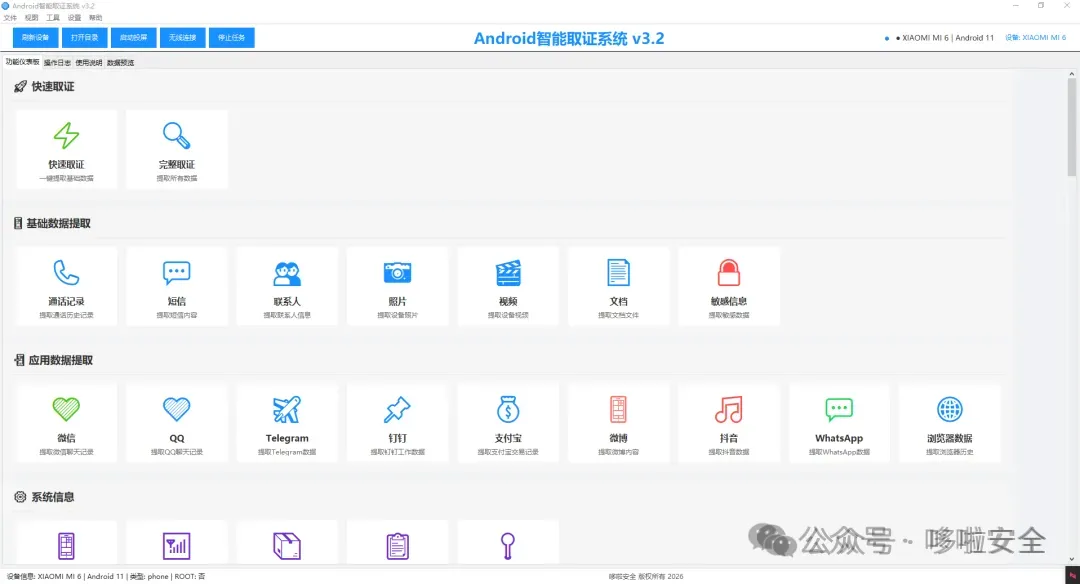Open 浏览器数据 browser history extraction
The image size is (1080, 584).
[950, 423]
